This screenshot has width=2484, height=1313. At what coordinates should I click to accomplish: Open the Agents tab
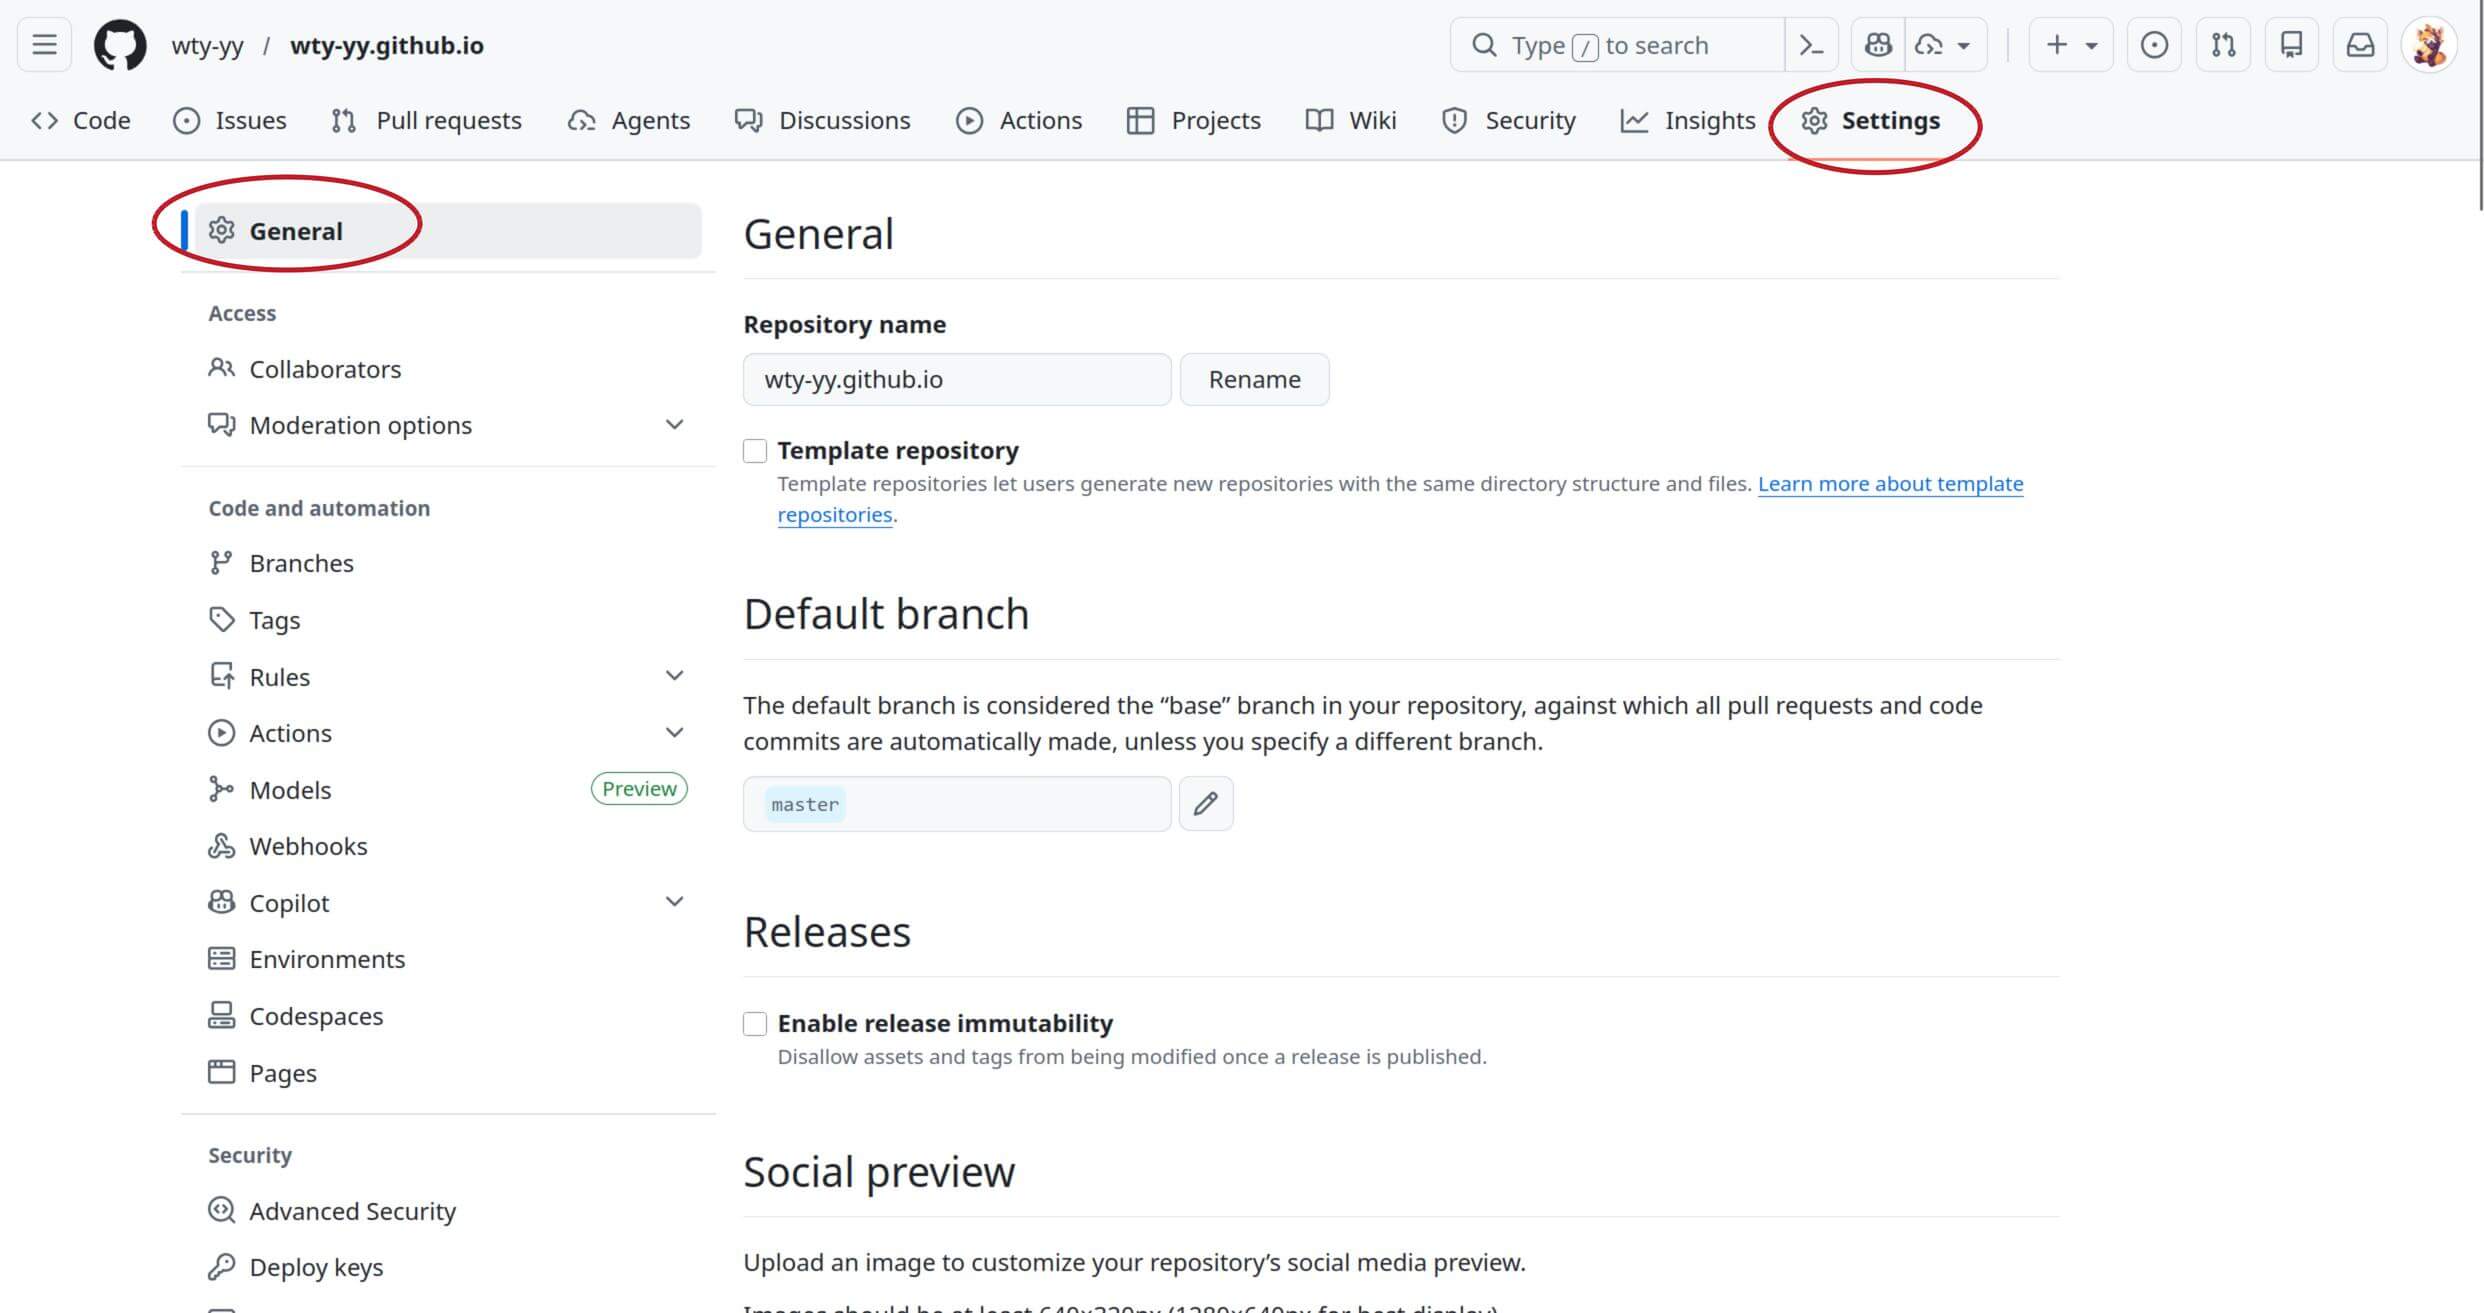click(629, 120)
